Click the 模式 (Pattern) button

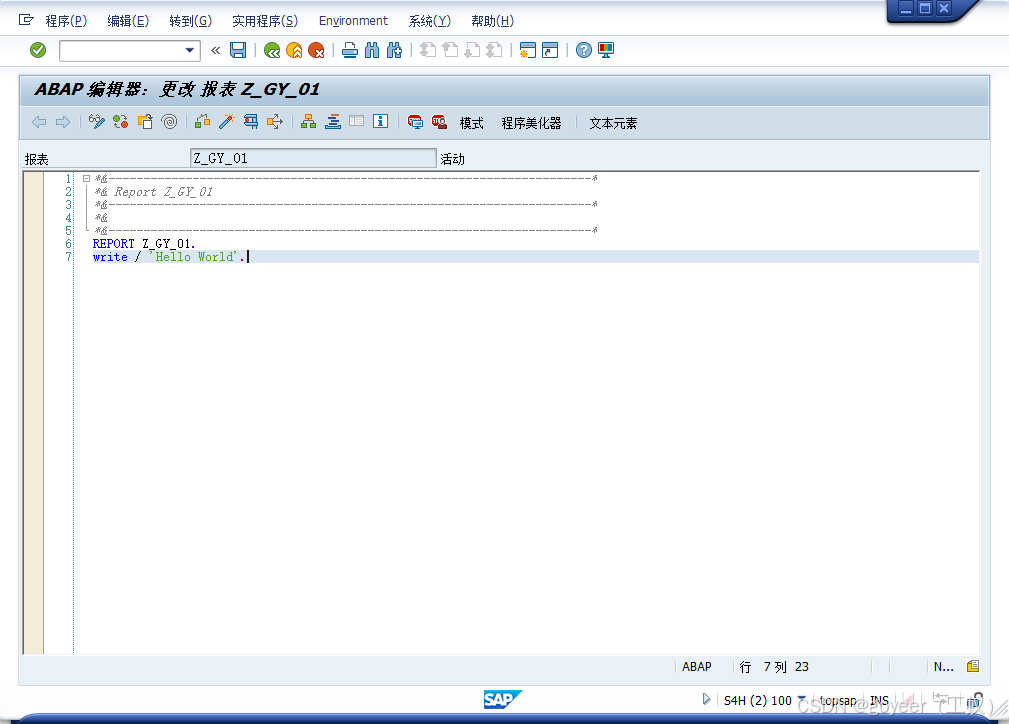[x=469, y=123]
